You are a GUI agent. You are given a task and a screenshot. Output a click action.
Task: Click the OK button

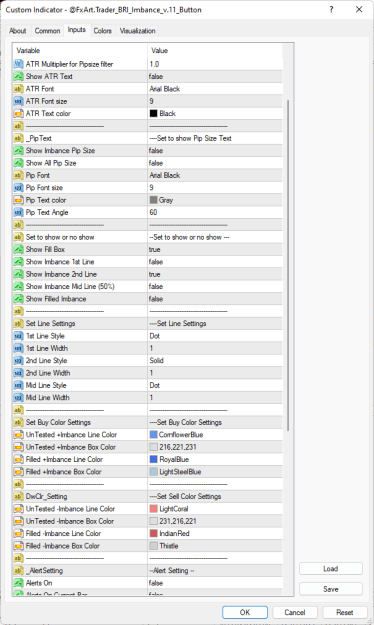click(x=245, y=612)
